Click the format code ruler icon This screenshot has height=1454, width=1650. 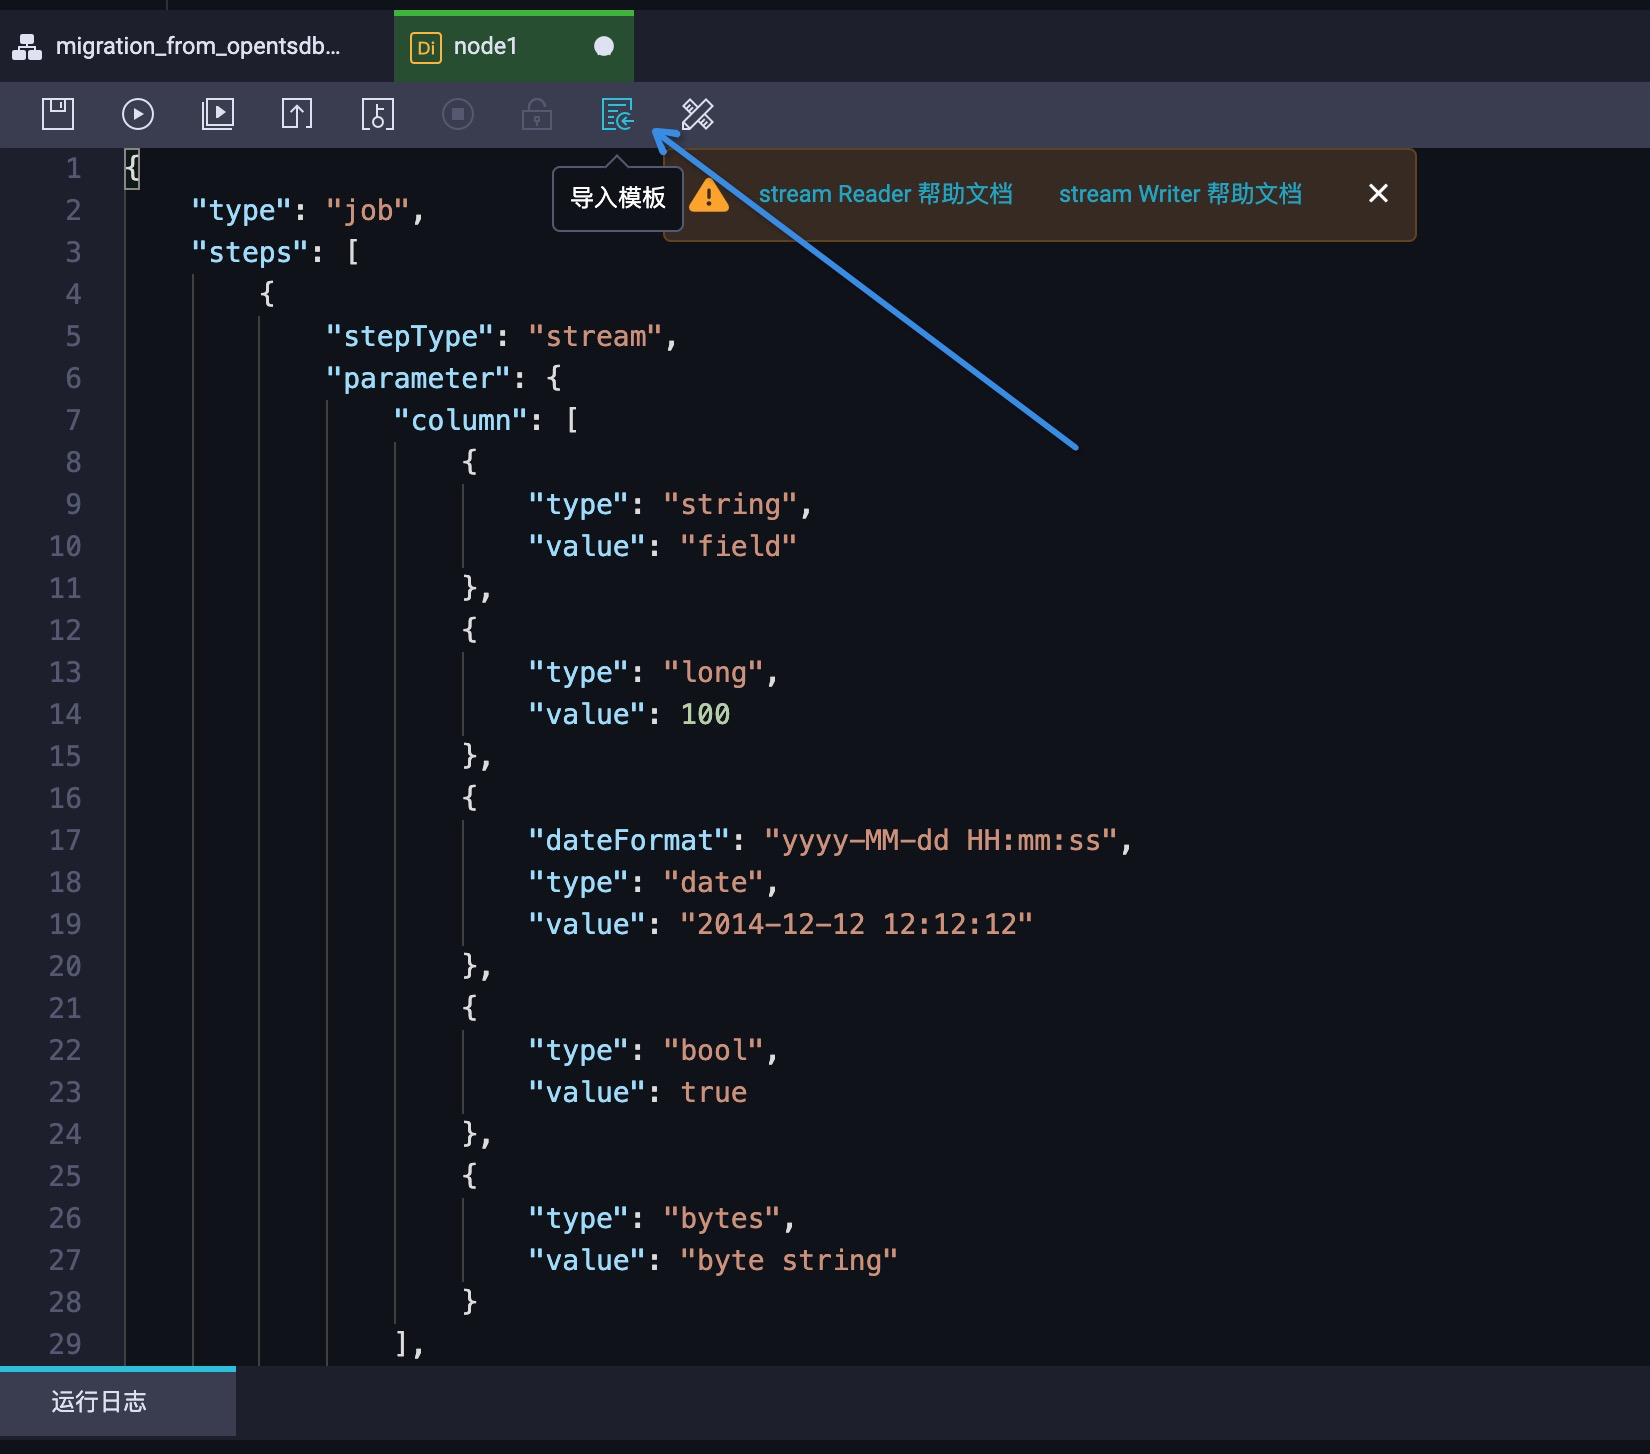point(698,114)
